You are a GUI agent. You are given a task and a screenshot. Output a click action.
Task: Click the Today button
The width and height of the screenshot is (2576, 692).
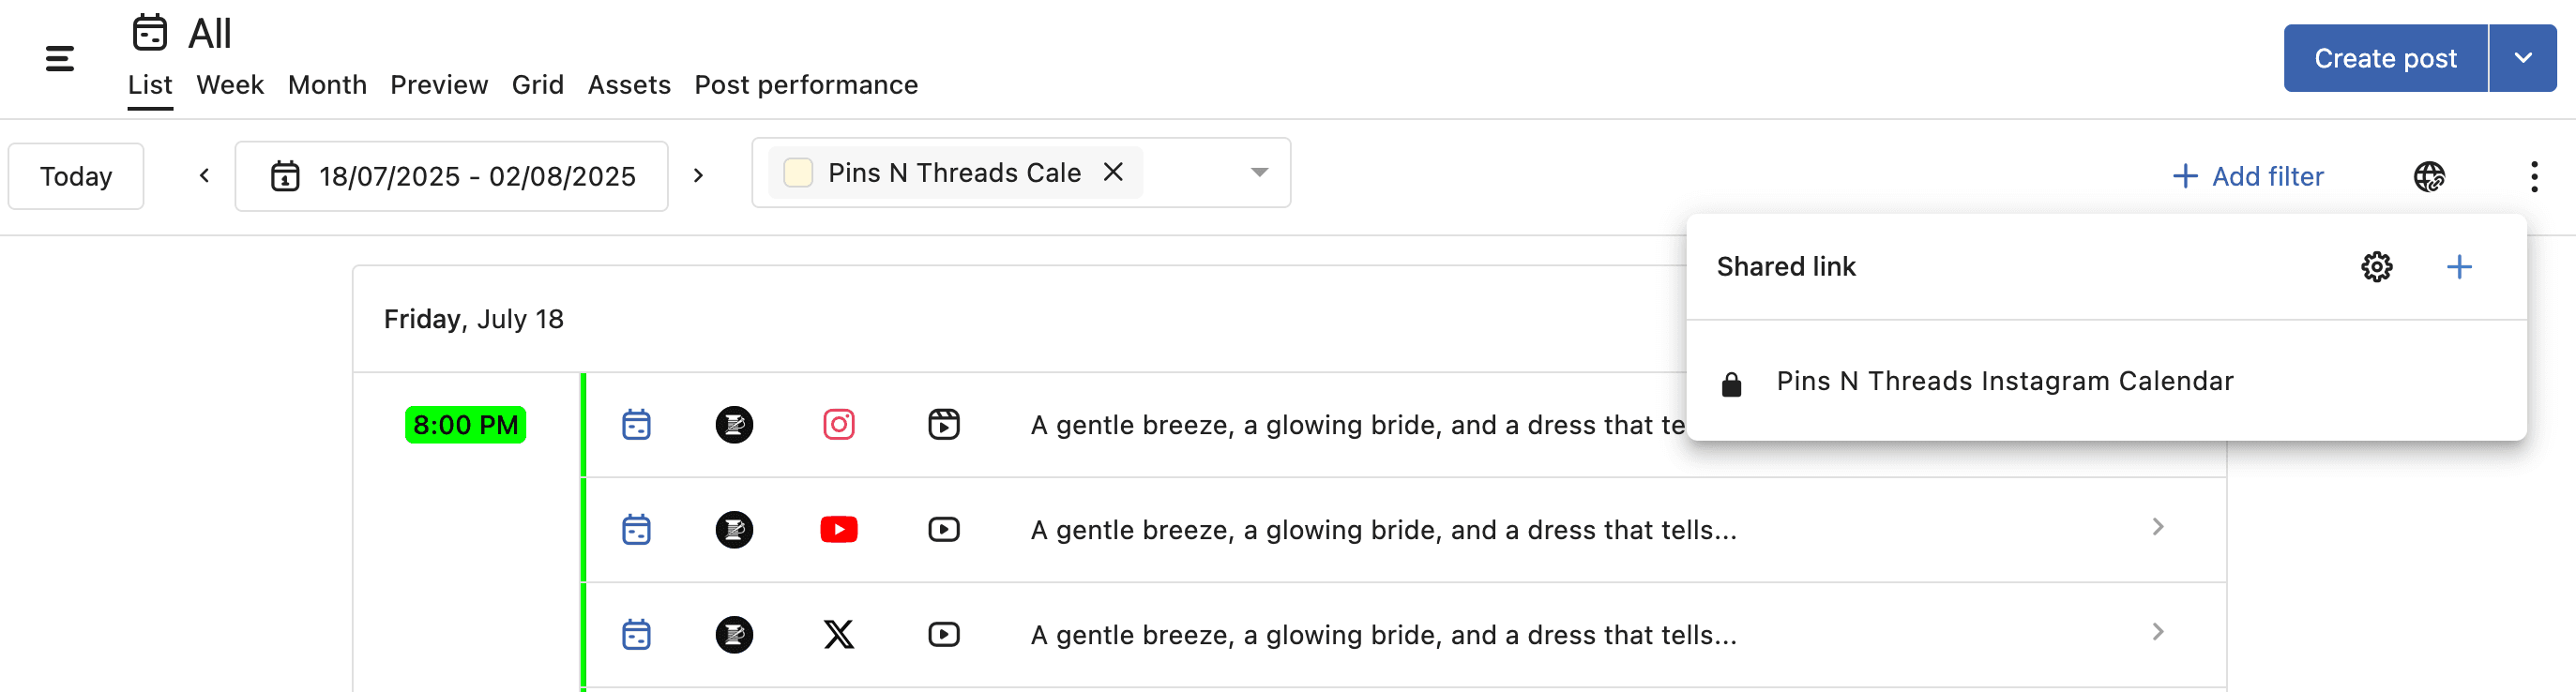[76, 177]
